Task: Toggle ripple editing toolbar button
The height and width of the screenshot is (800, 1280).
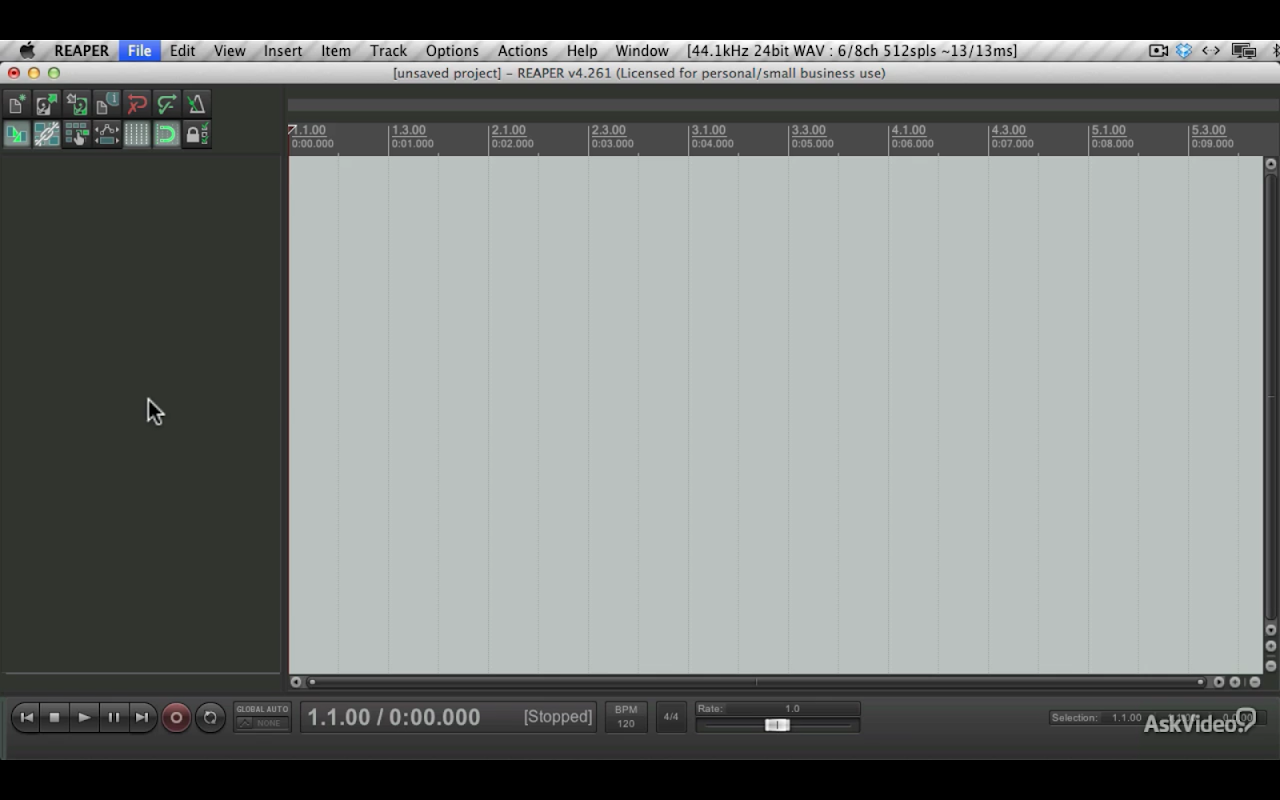Action: (77, 134)
